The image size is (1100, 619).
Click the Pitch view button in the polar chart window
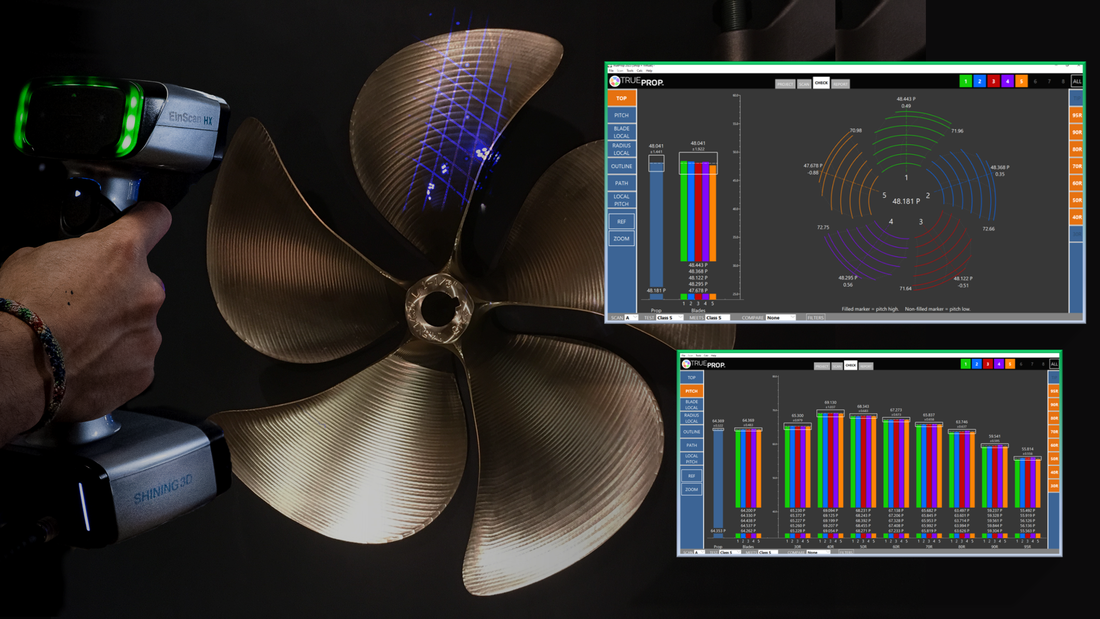(621, 116)
